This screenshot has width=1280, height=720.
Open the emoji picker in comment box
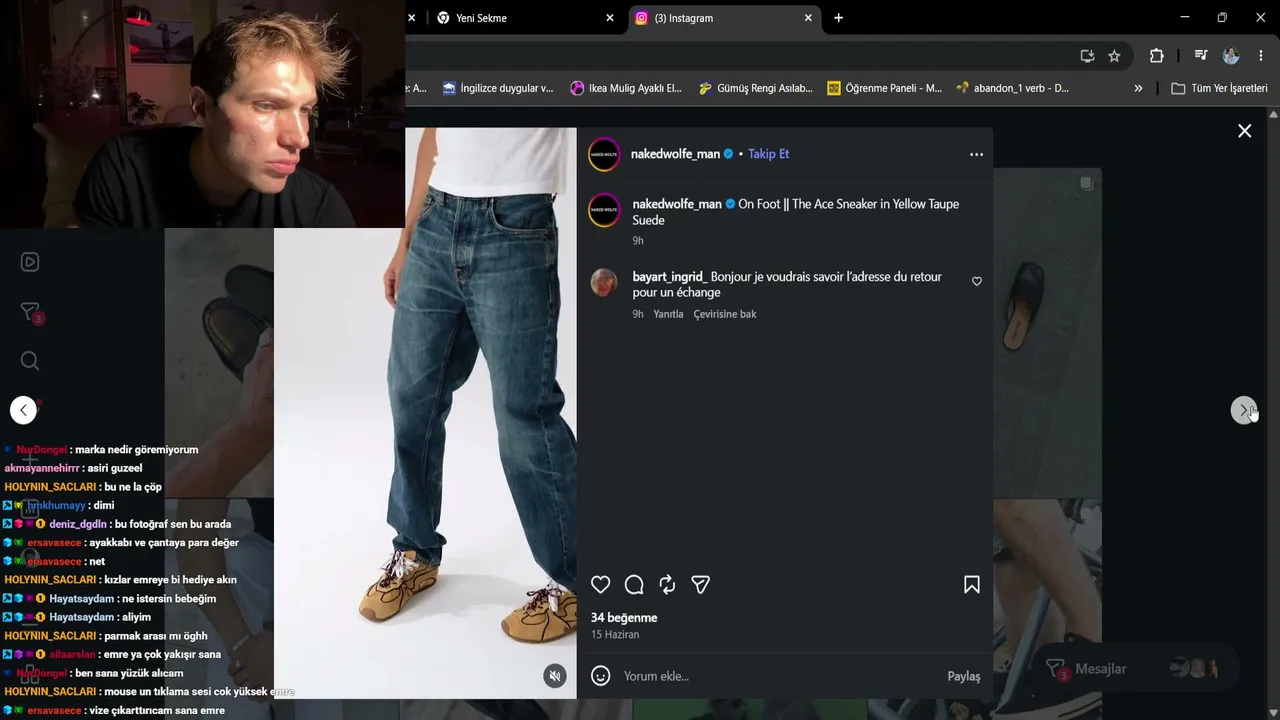601,676
